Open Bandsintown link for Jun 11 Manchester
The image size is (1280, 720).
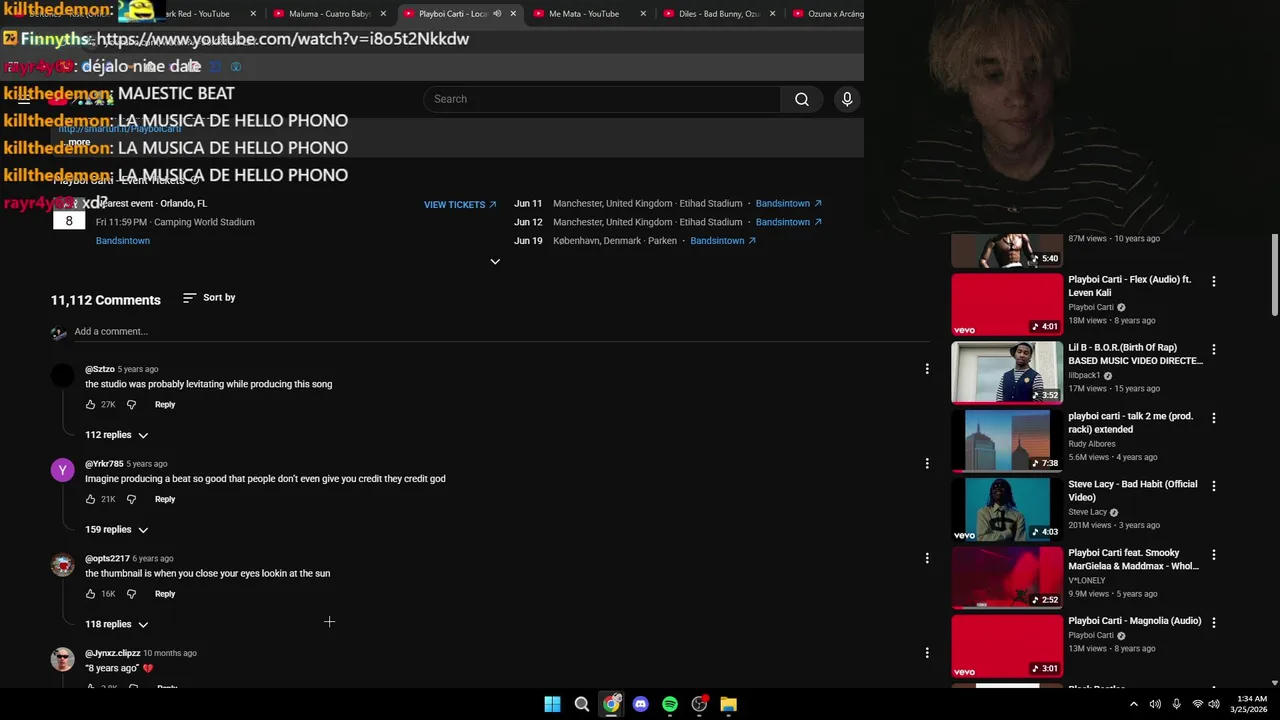click(788, 204)
